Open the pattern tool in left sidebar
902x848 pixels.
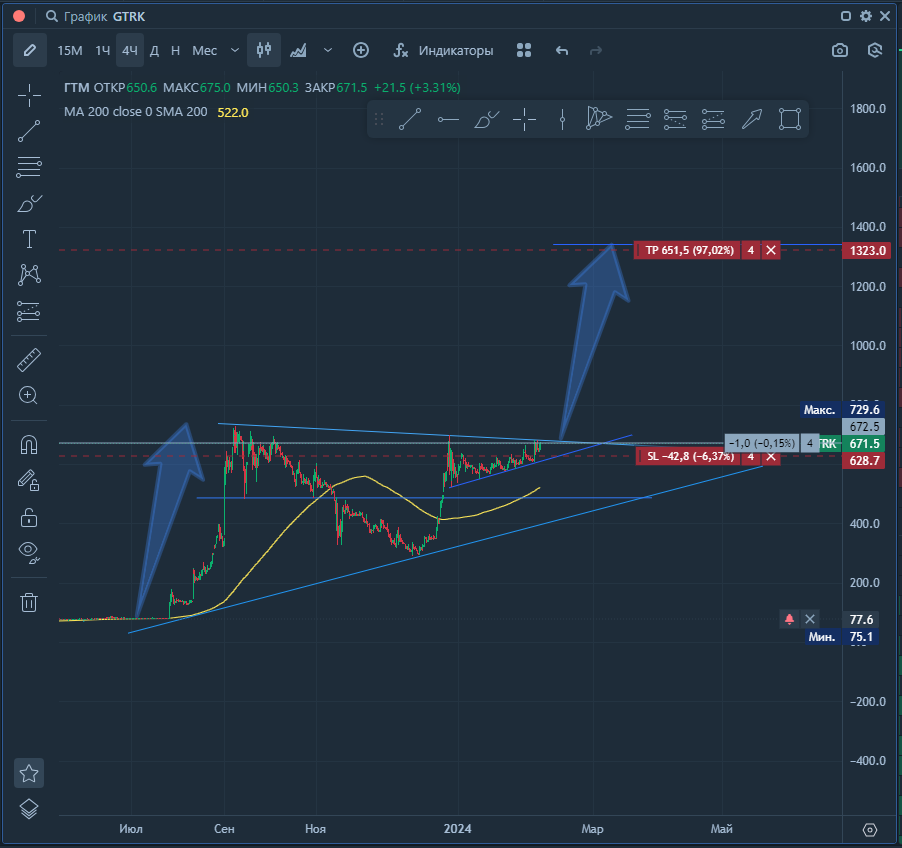click(29, 275)
